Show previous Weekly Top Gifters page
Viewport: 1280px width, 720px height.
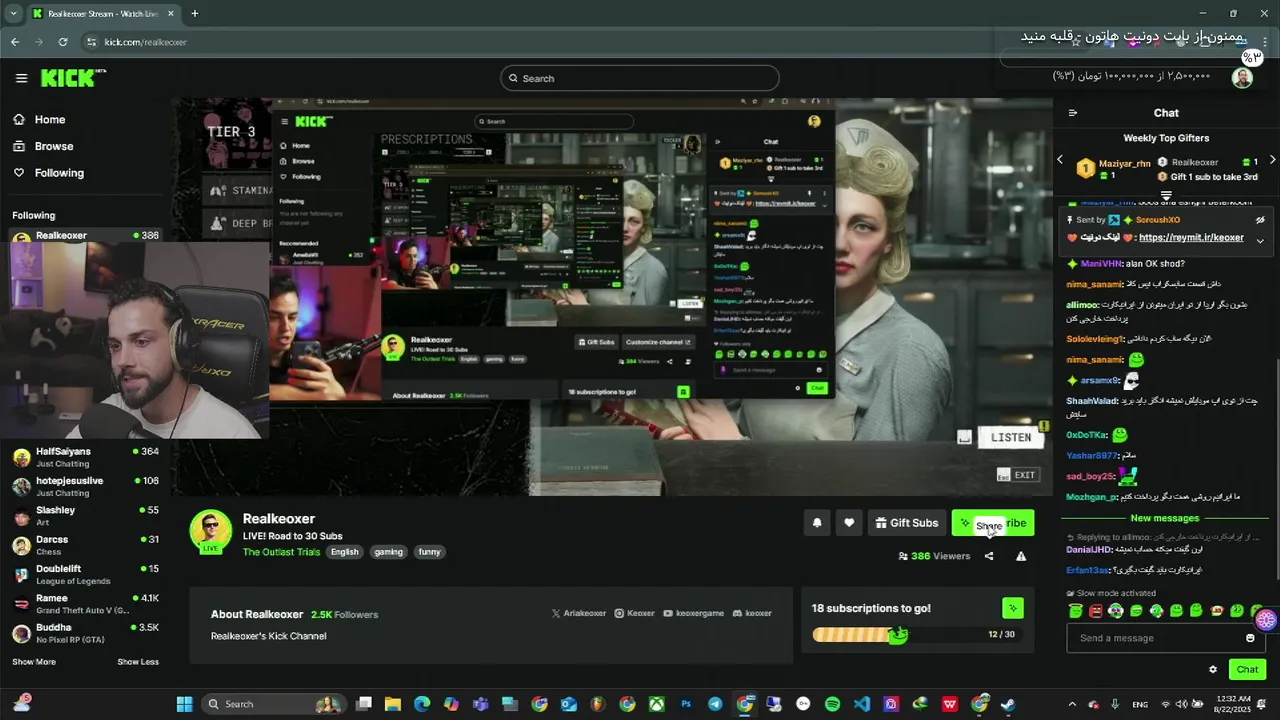(x=1060, y=160)
